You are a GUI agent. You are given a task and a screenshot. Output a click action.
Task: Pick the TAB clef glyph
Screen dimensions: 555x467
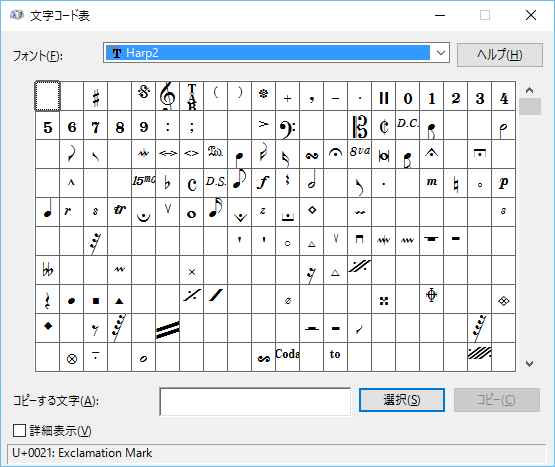191,96
